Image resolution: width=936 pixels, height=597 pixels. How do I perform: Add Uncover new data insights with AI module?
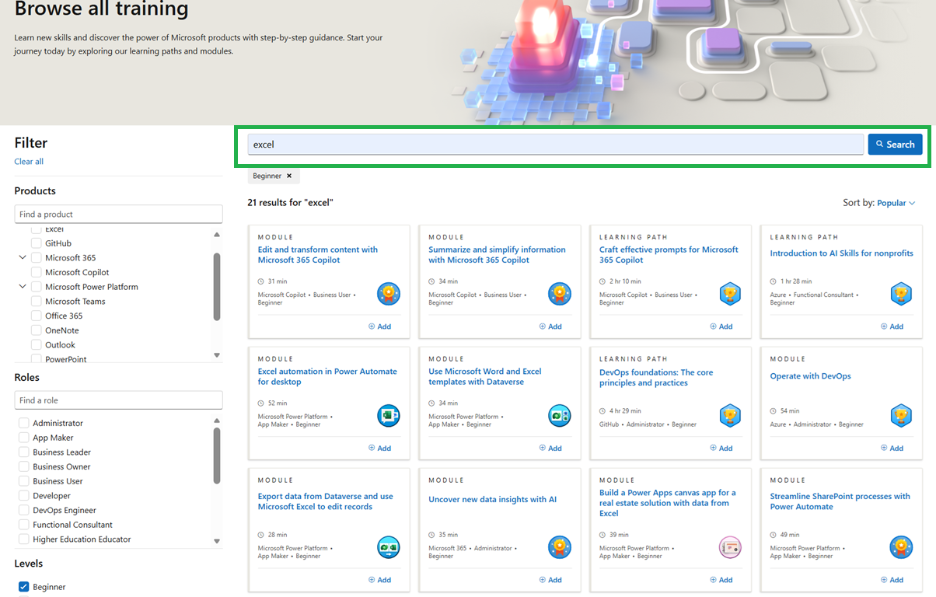pos(550,580)
